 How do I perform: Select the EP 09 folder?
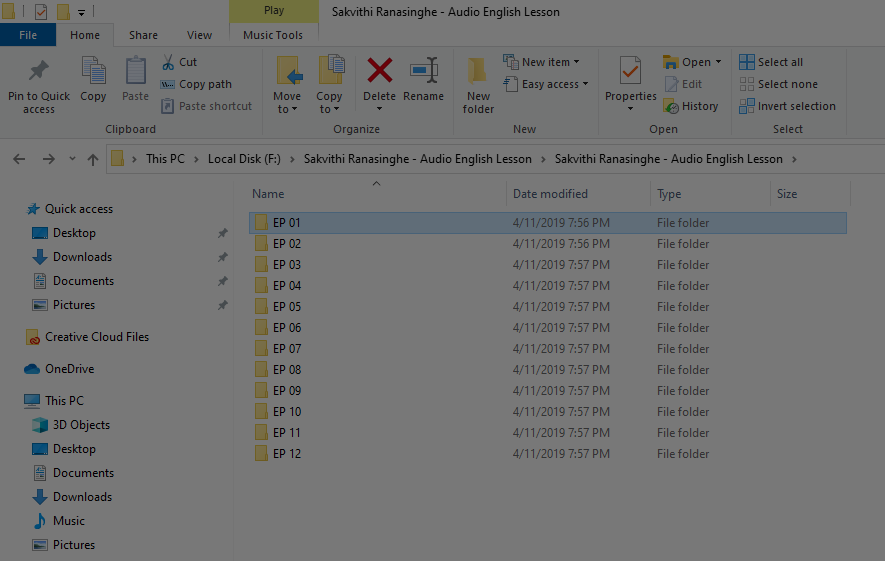coord(547,391)
